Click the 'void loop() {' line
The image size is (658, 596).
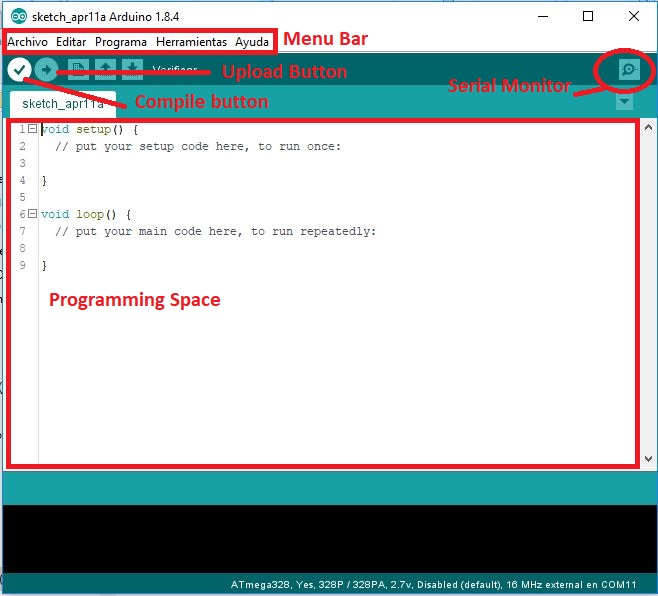coord(86,214)
